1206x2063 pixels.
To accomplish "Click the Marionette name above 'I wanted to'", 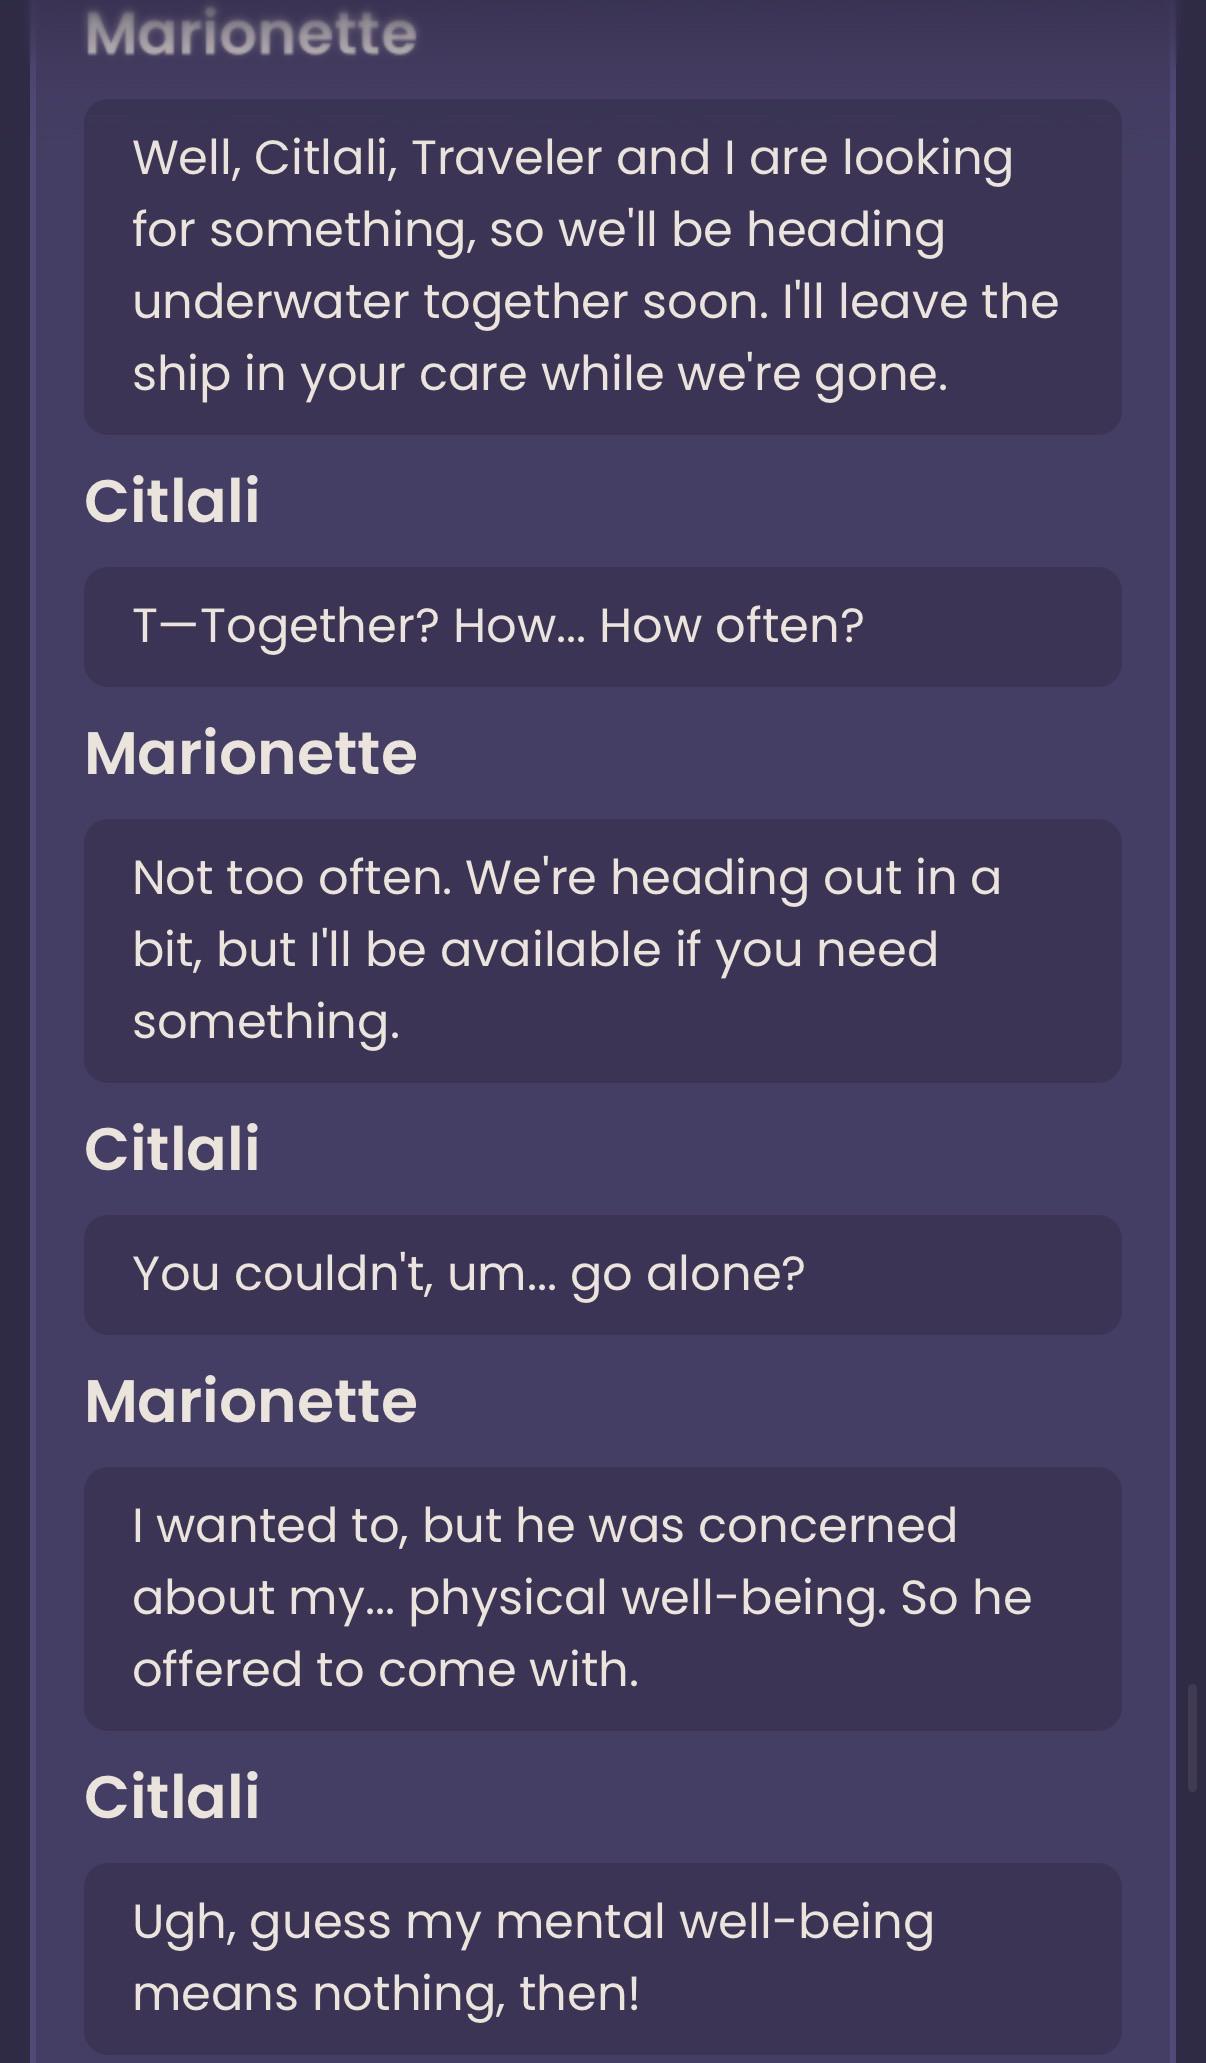I will tap(251, 1401).
